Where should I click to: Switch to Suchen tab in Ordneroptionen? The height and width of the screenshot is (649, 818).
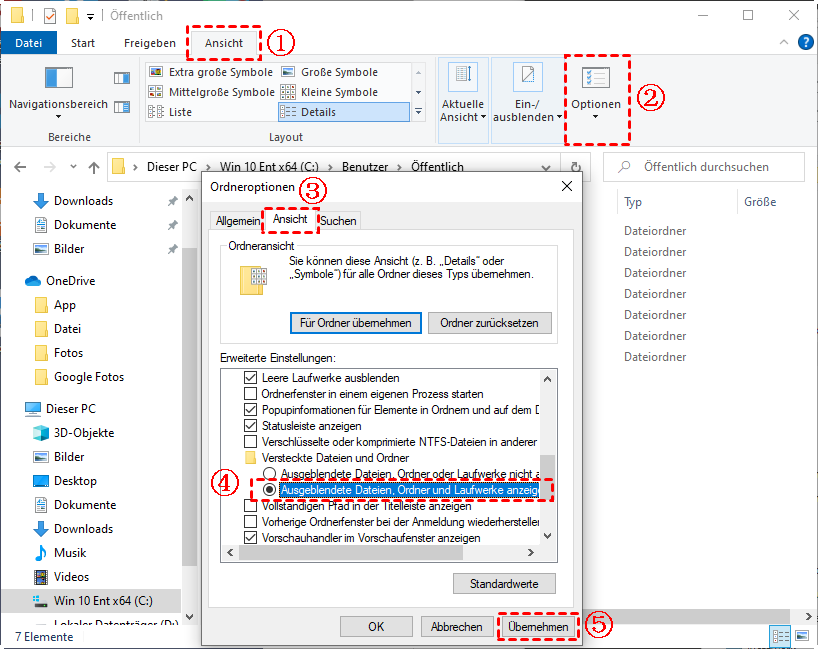tap(339, 221)
